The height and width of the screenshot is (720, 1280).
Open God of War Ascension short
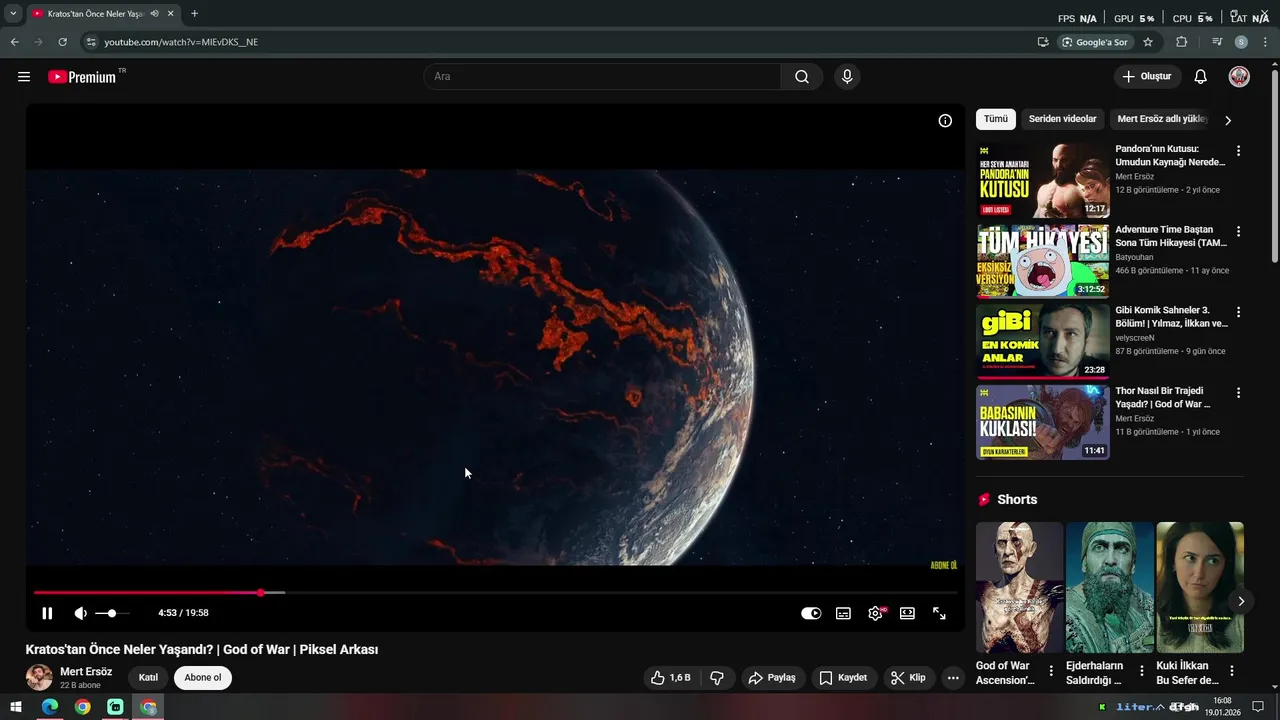point(1019,588)
